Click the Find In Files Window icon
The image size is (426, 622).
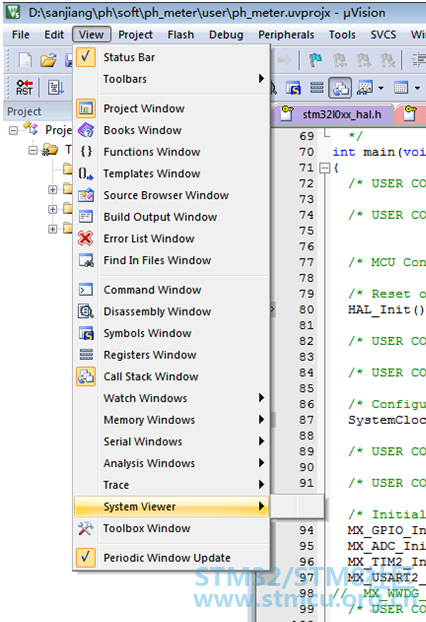[86, 260]
